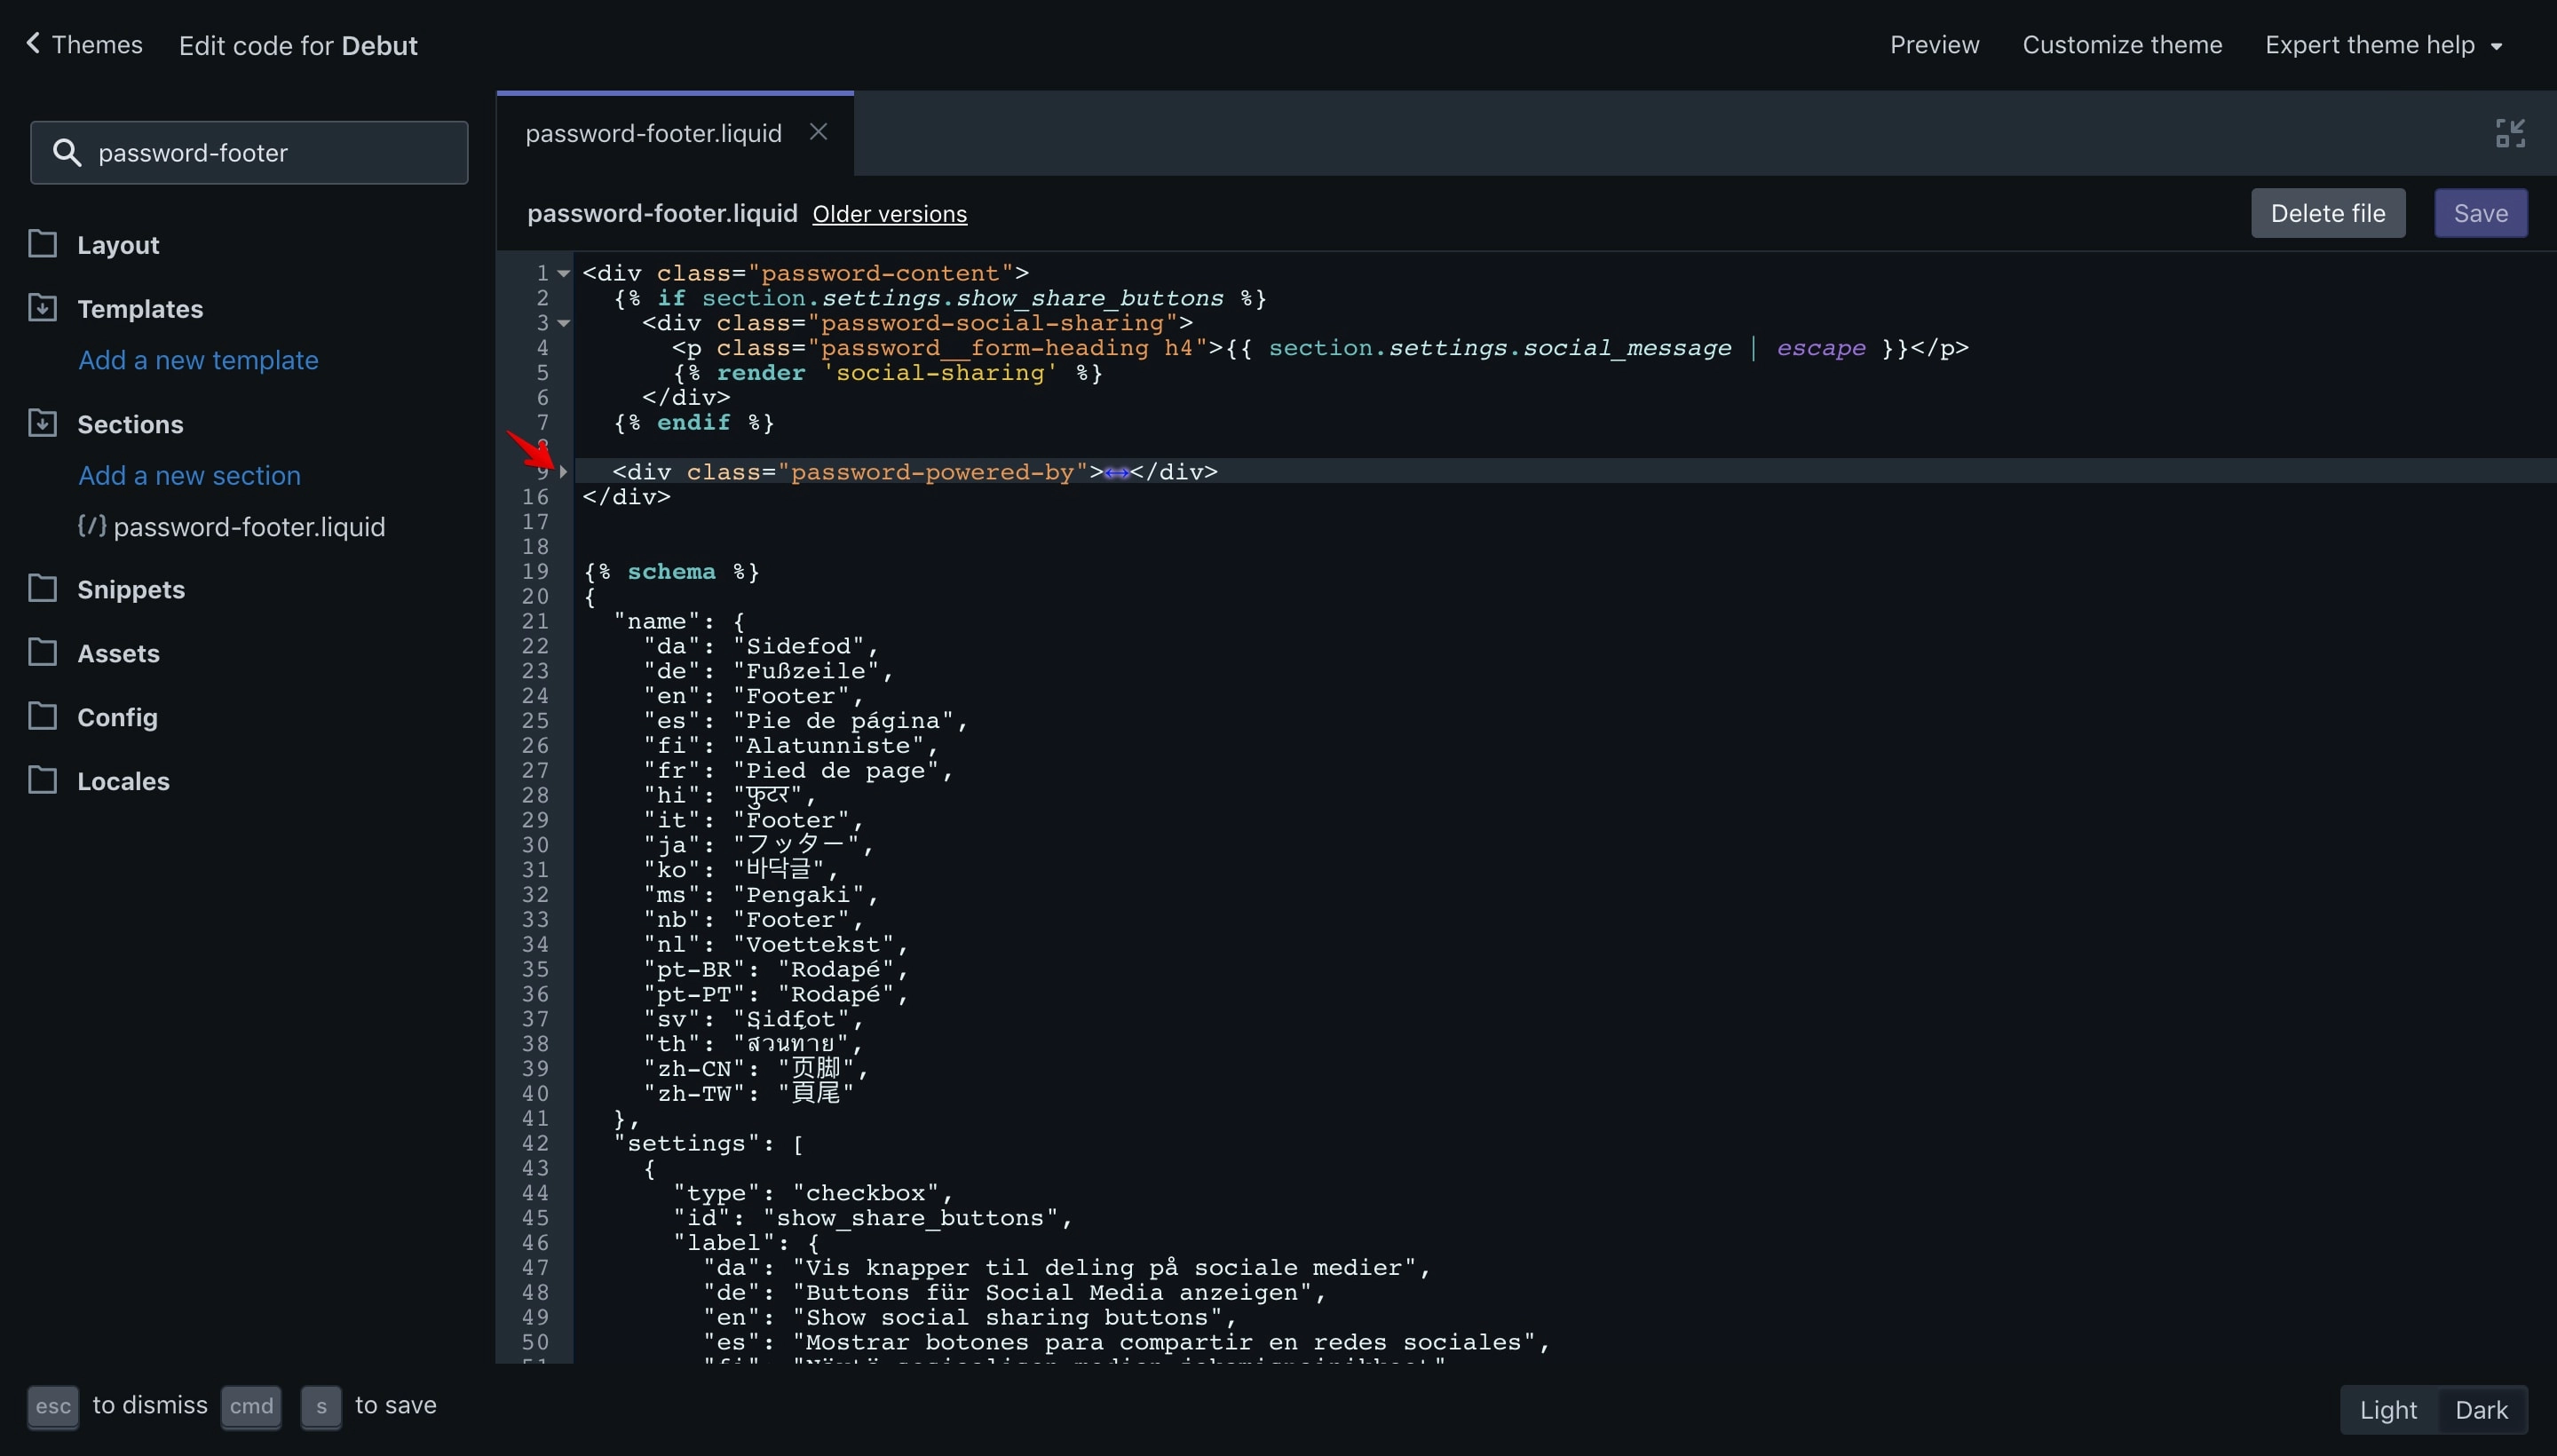Close the password-footer.liquid tab

pos(818,132)
